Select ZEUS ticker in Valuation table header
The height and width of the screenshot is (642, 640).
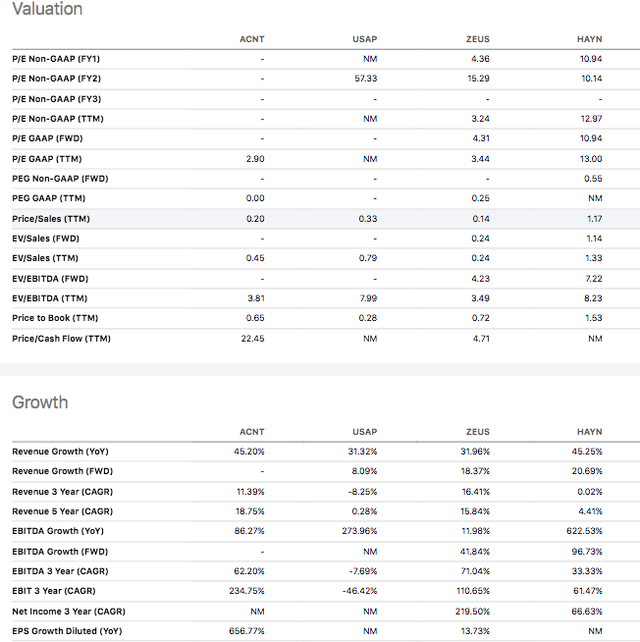pyautogui.click(x=477, y=39)
